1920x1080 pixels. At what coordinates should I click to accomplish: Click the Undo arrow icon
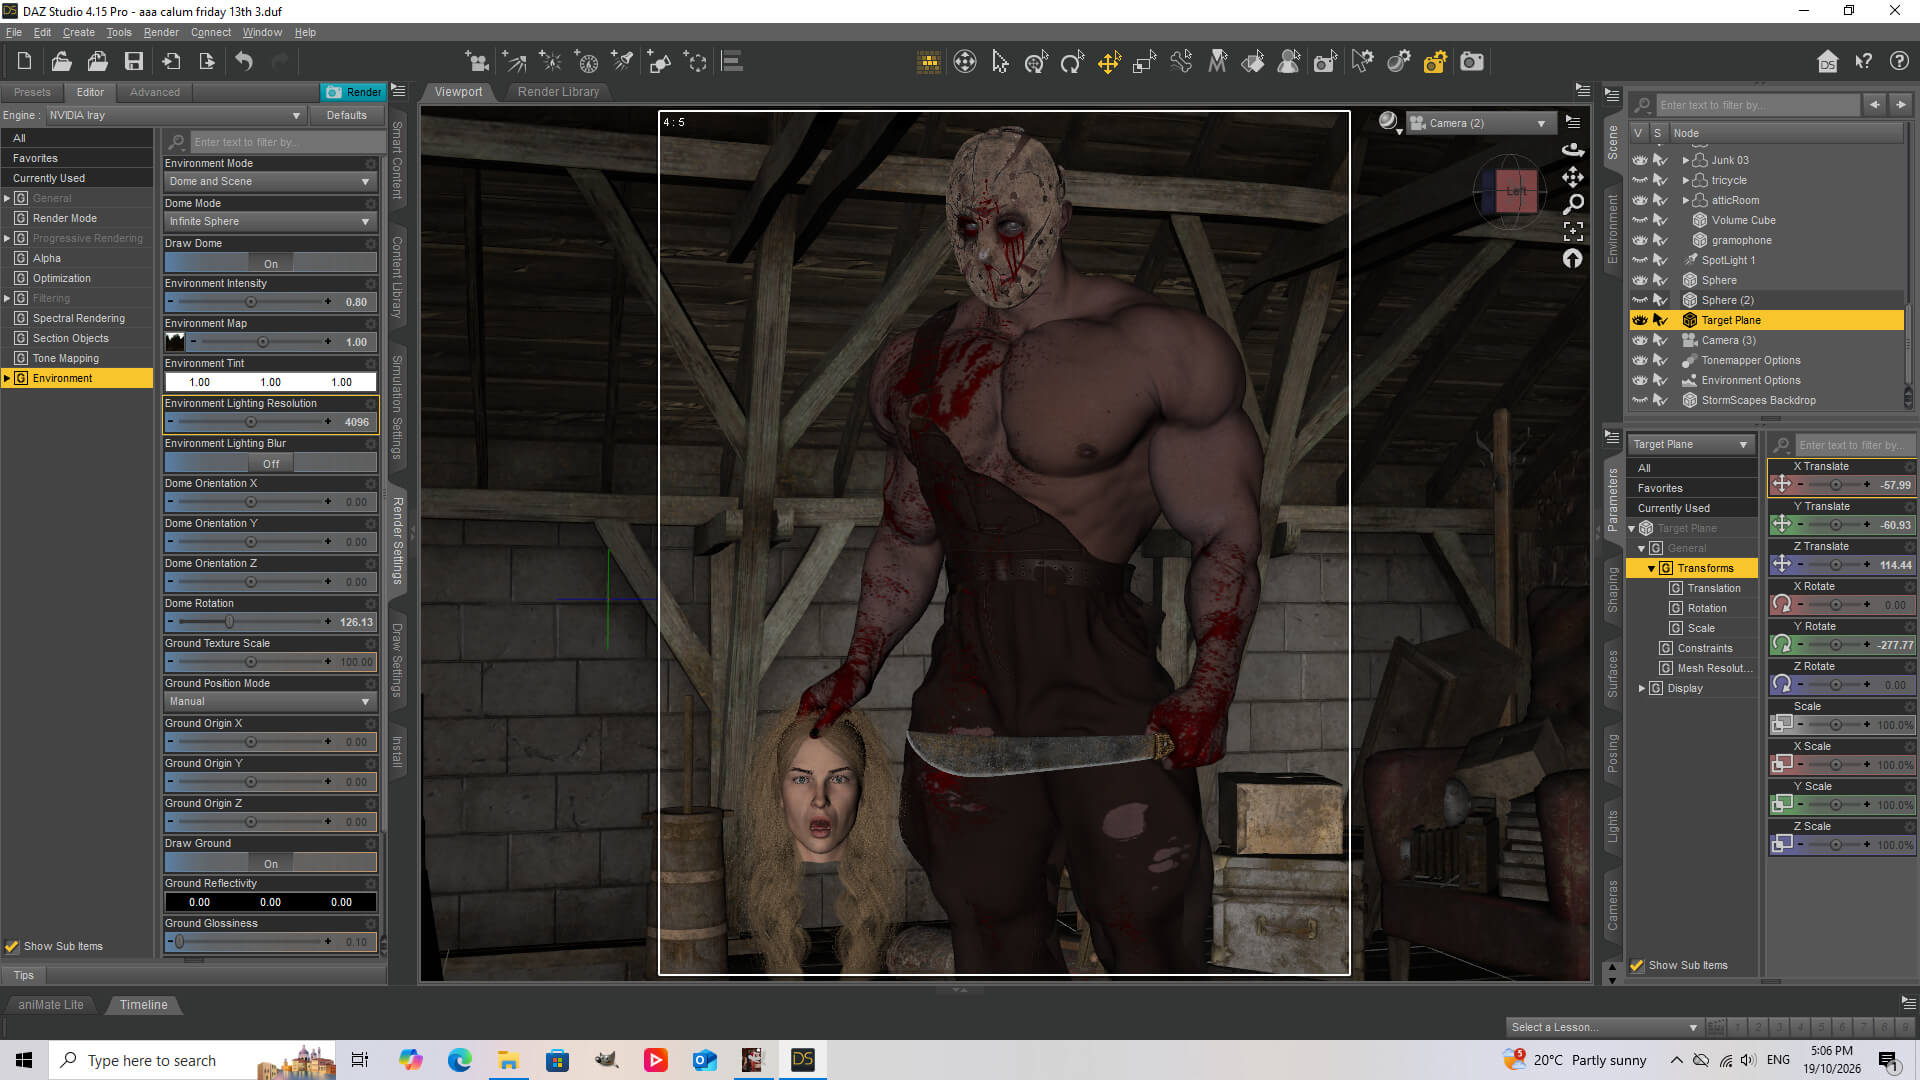coord(244,62)
